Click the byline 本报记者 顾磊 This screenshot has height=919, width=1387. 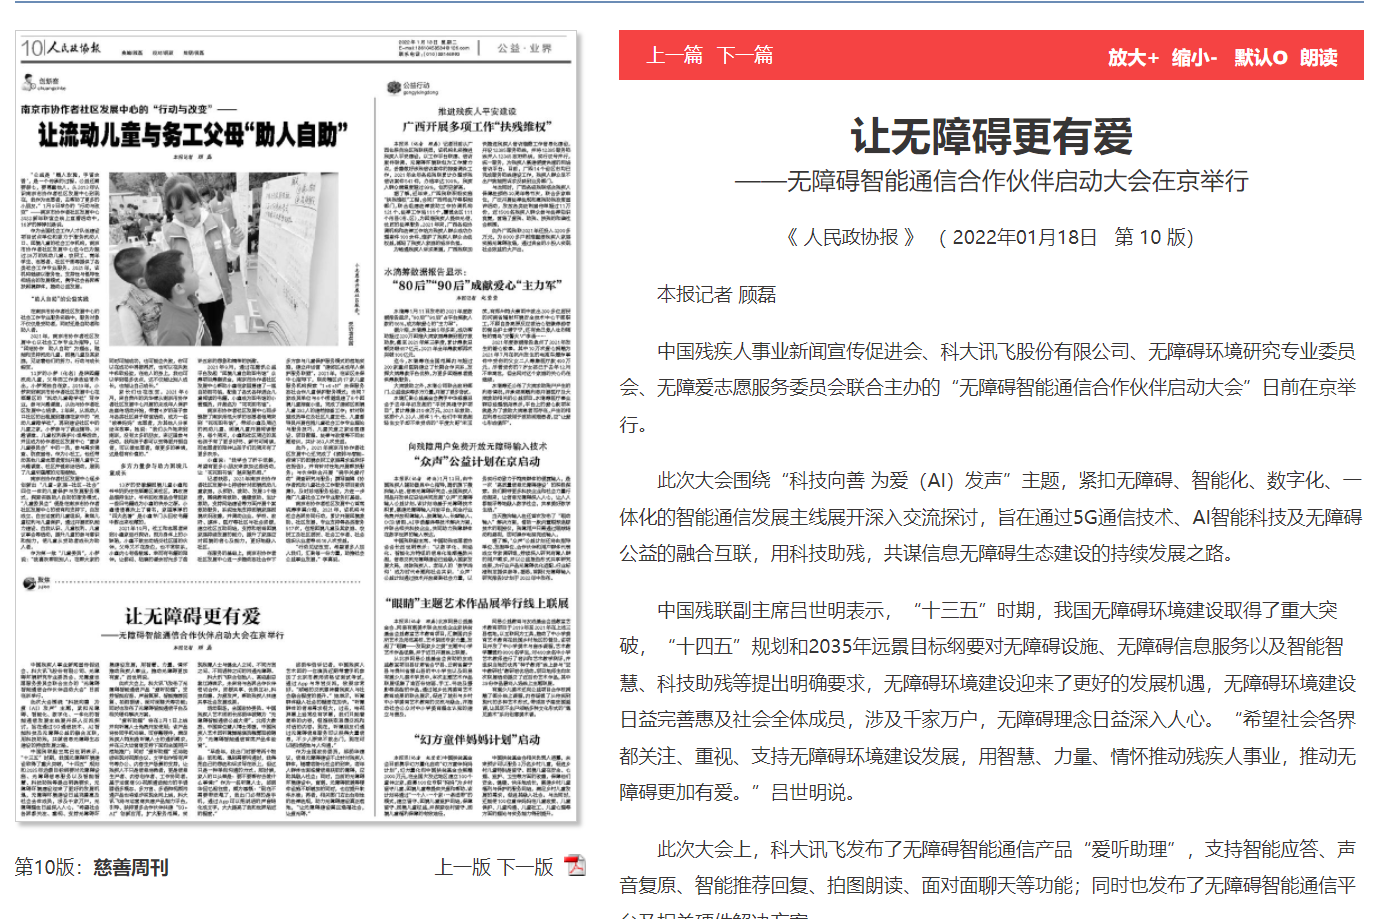click(x=716, y=294)
